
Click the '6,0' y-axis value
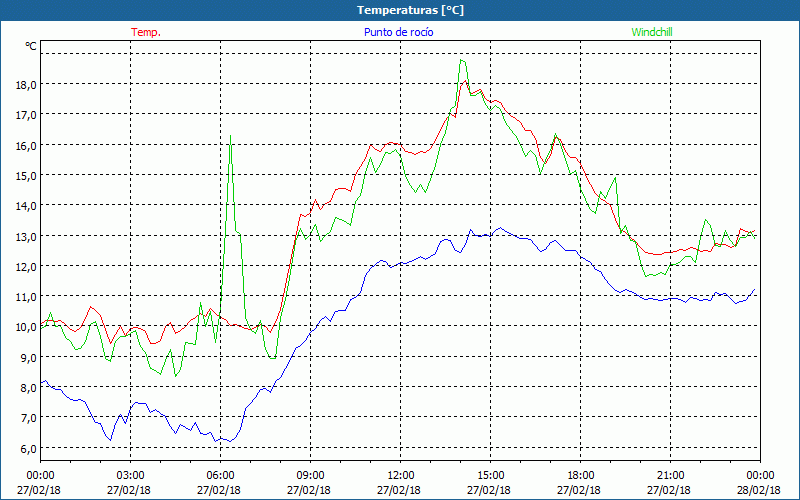(28, 448)
